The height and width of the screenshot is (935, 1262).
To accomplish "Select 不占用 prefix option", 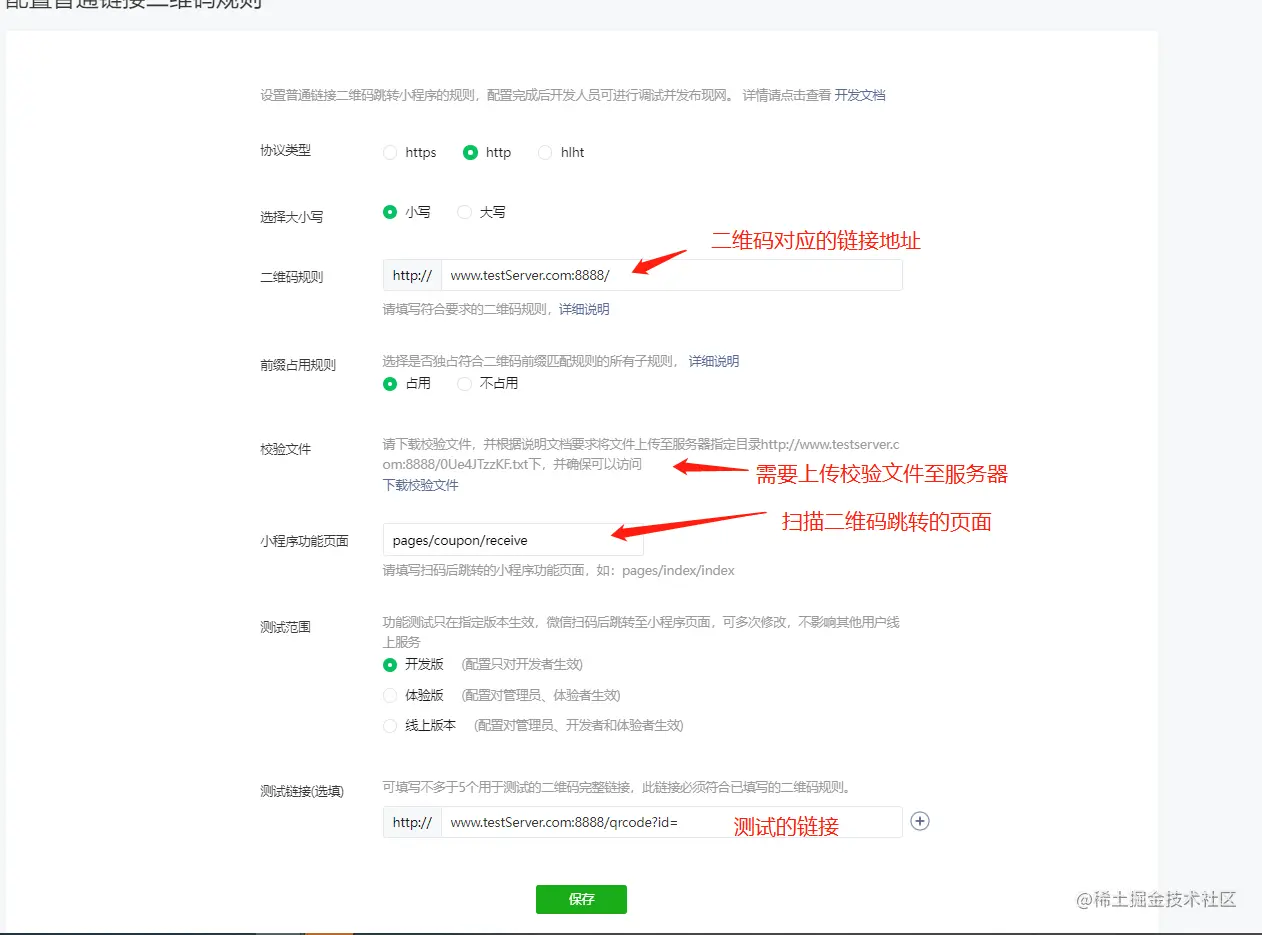I will [464, 383].
